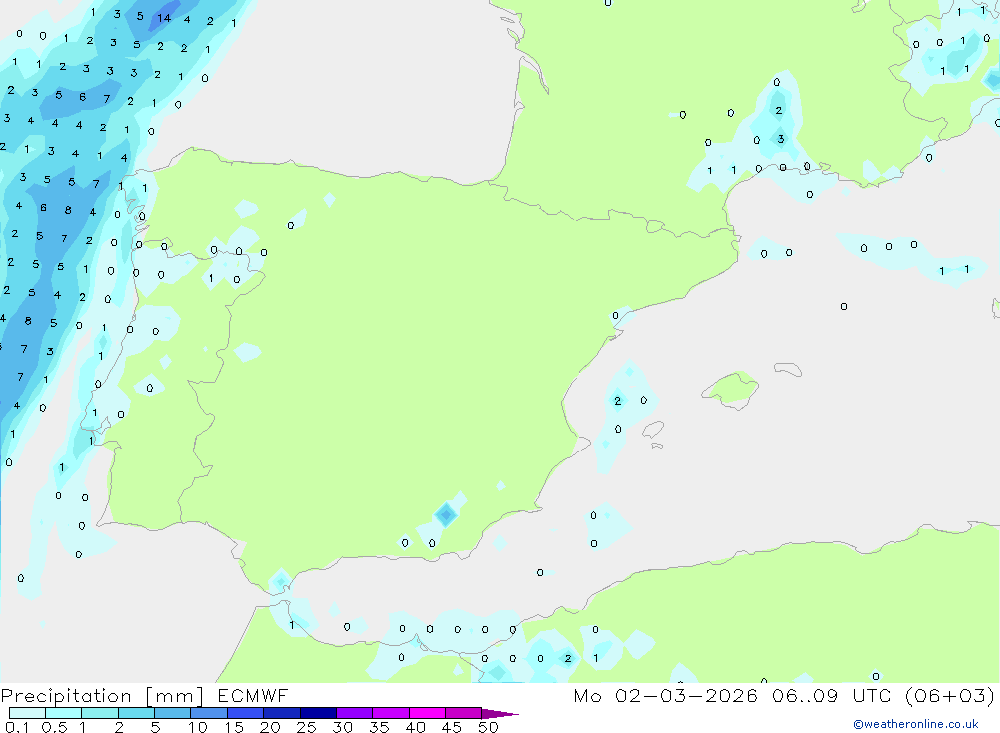Select the 30–35 mm legend swatch
Viewport: 1000px width, 733px height.
pyautogui.click(x=355, y=713)
